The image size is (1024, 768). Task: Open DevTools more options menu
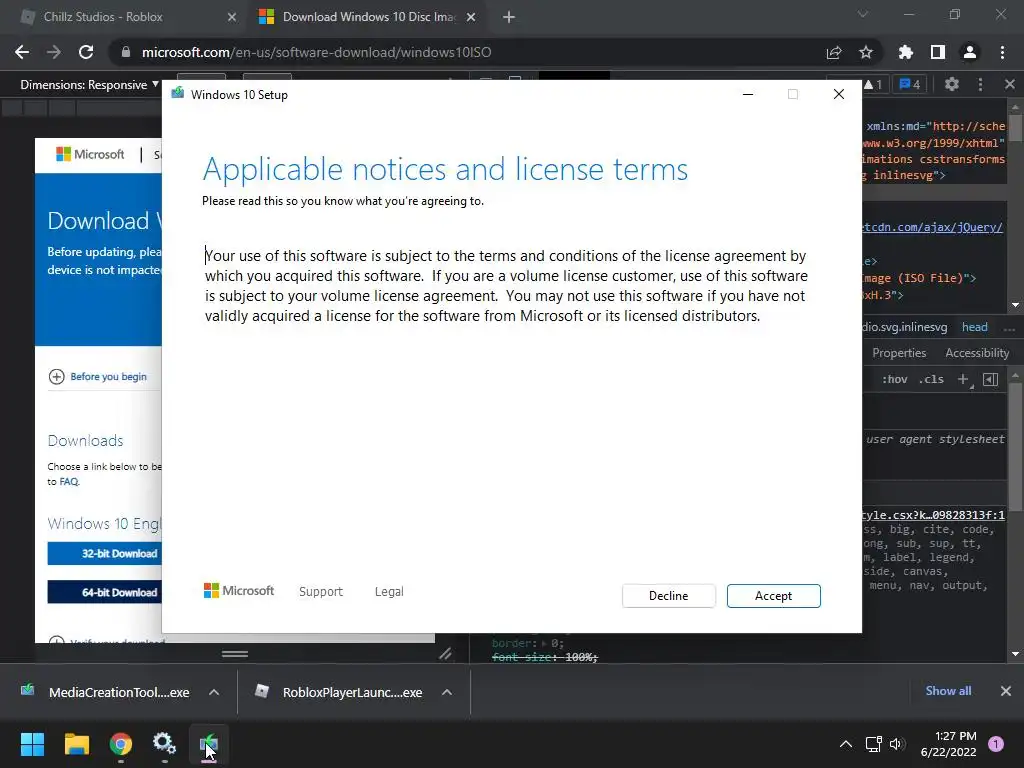tap(980, 84)
